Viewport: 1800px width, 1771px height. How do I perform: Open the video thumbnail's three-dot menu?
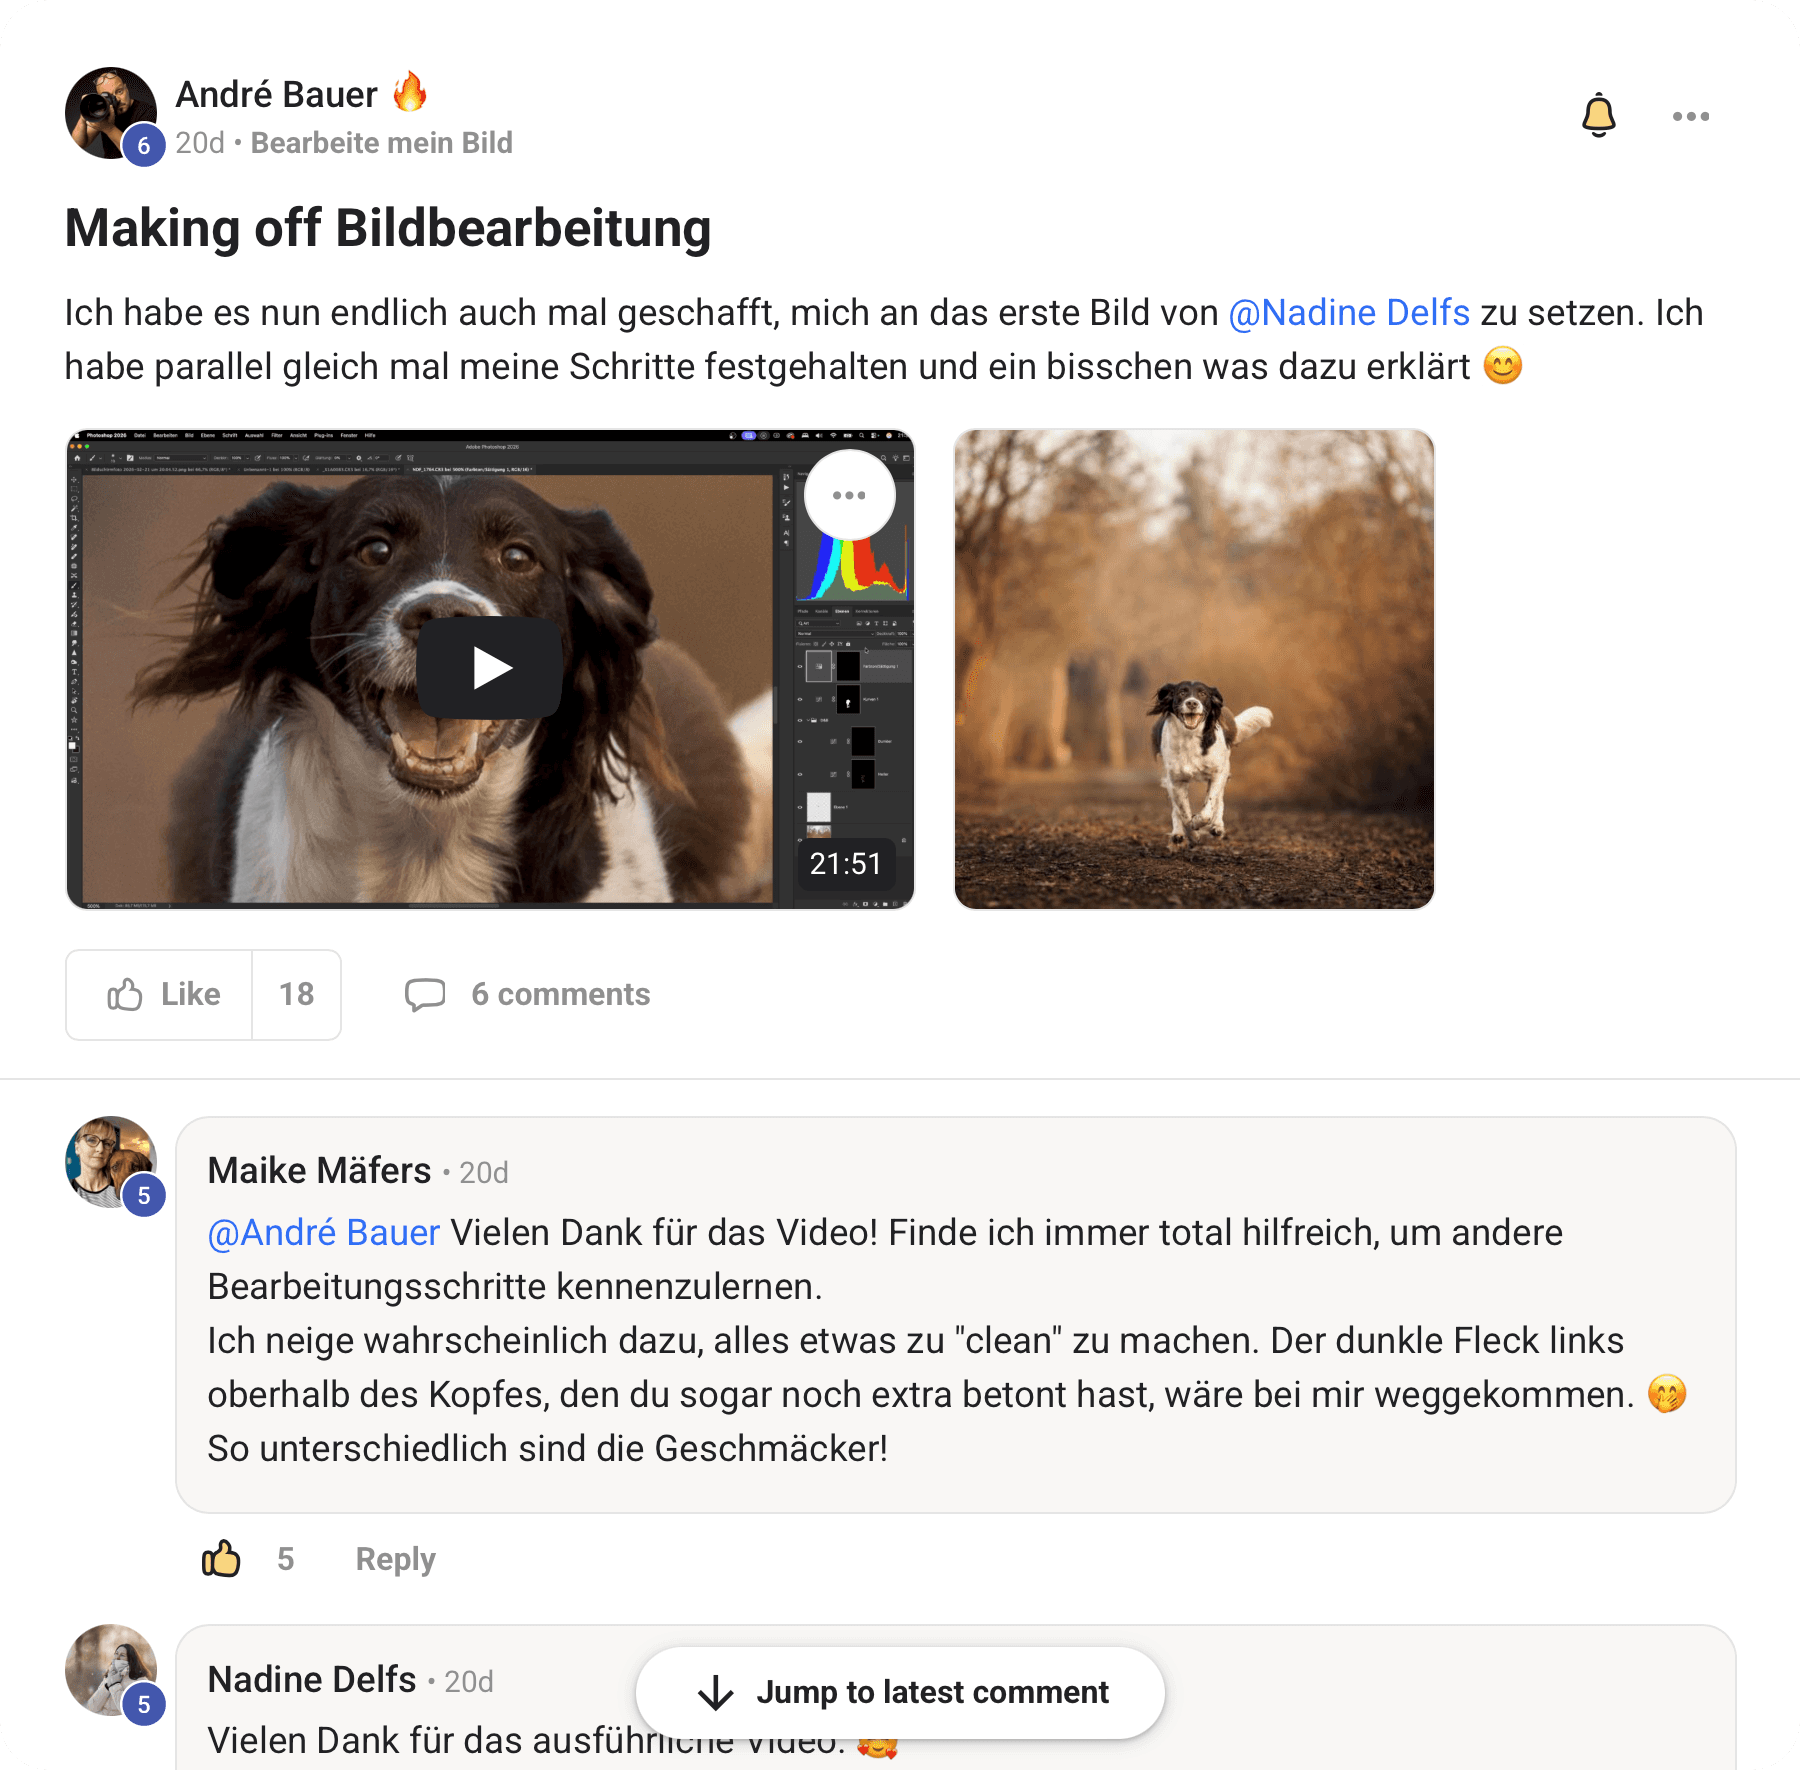pyautogui.click(x=849, y=495)
